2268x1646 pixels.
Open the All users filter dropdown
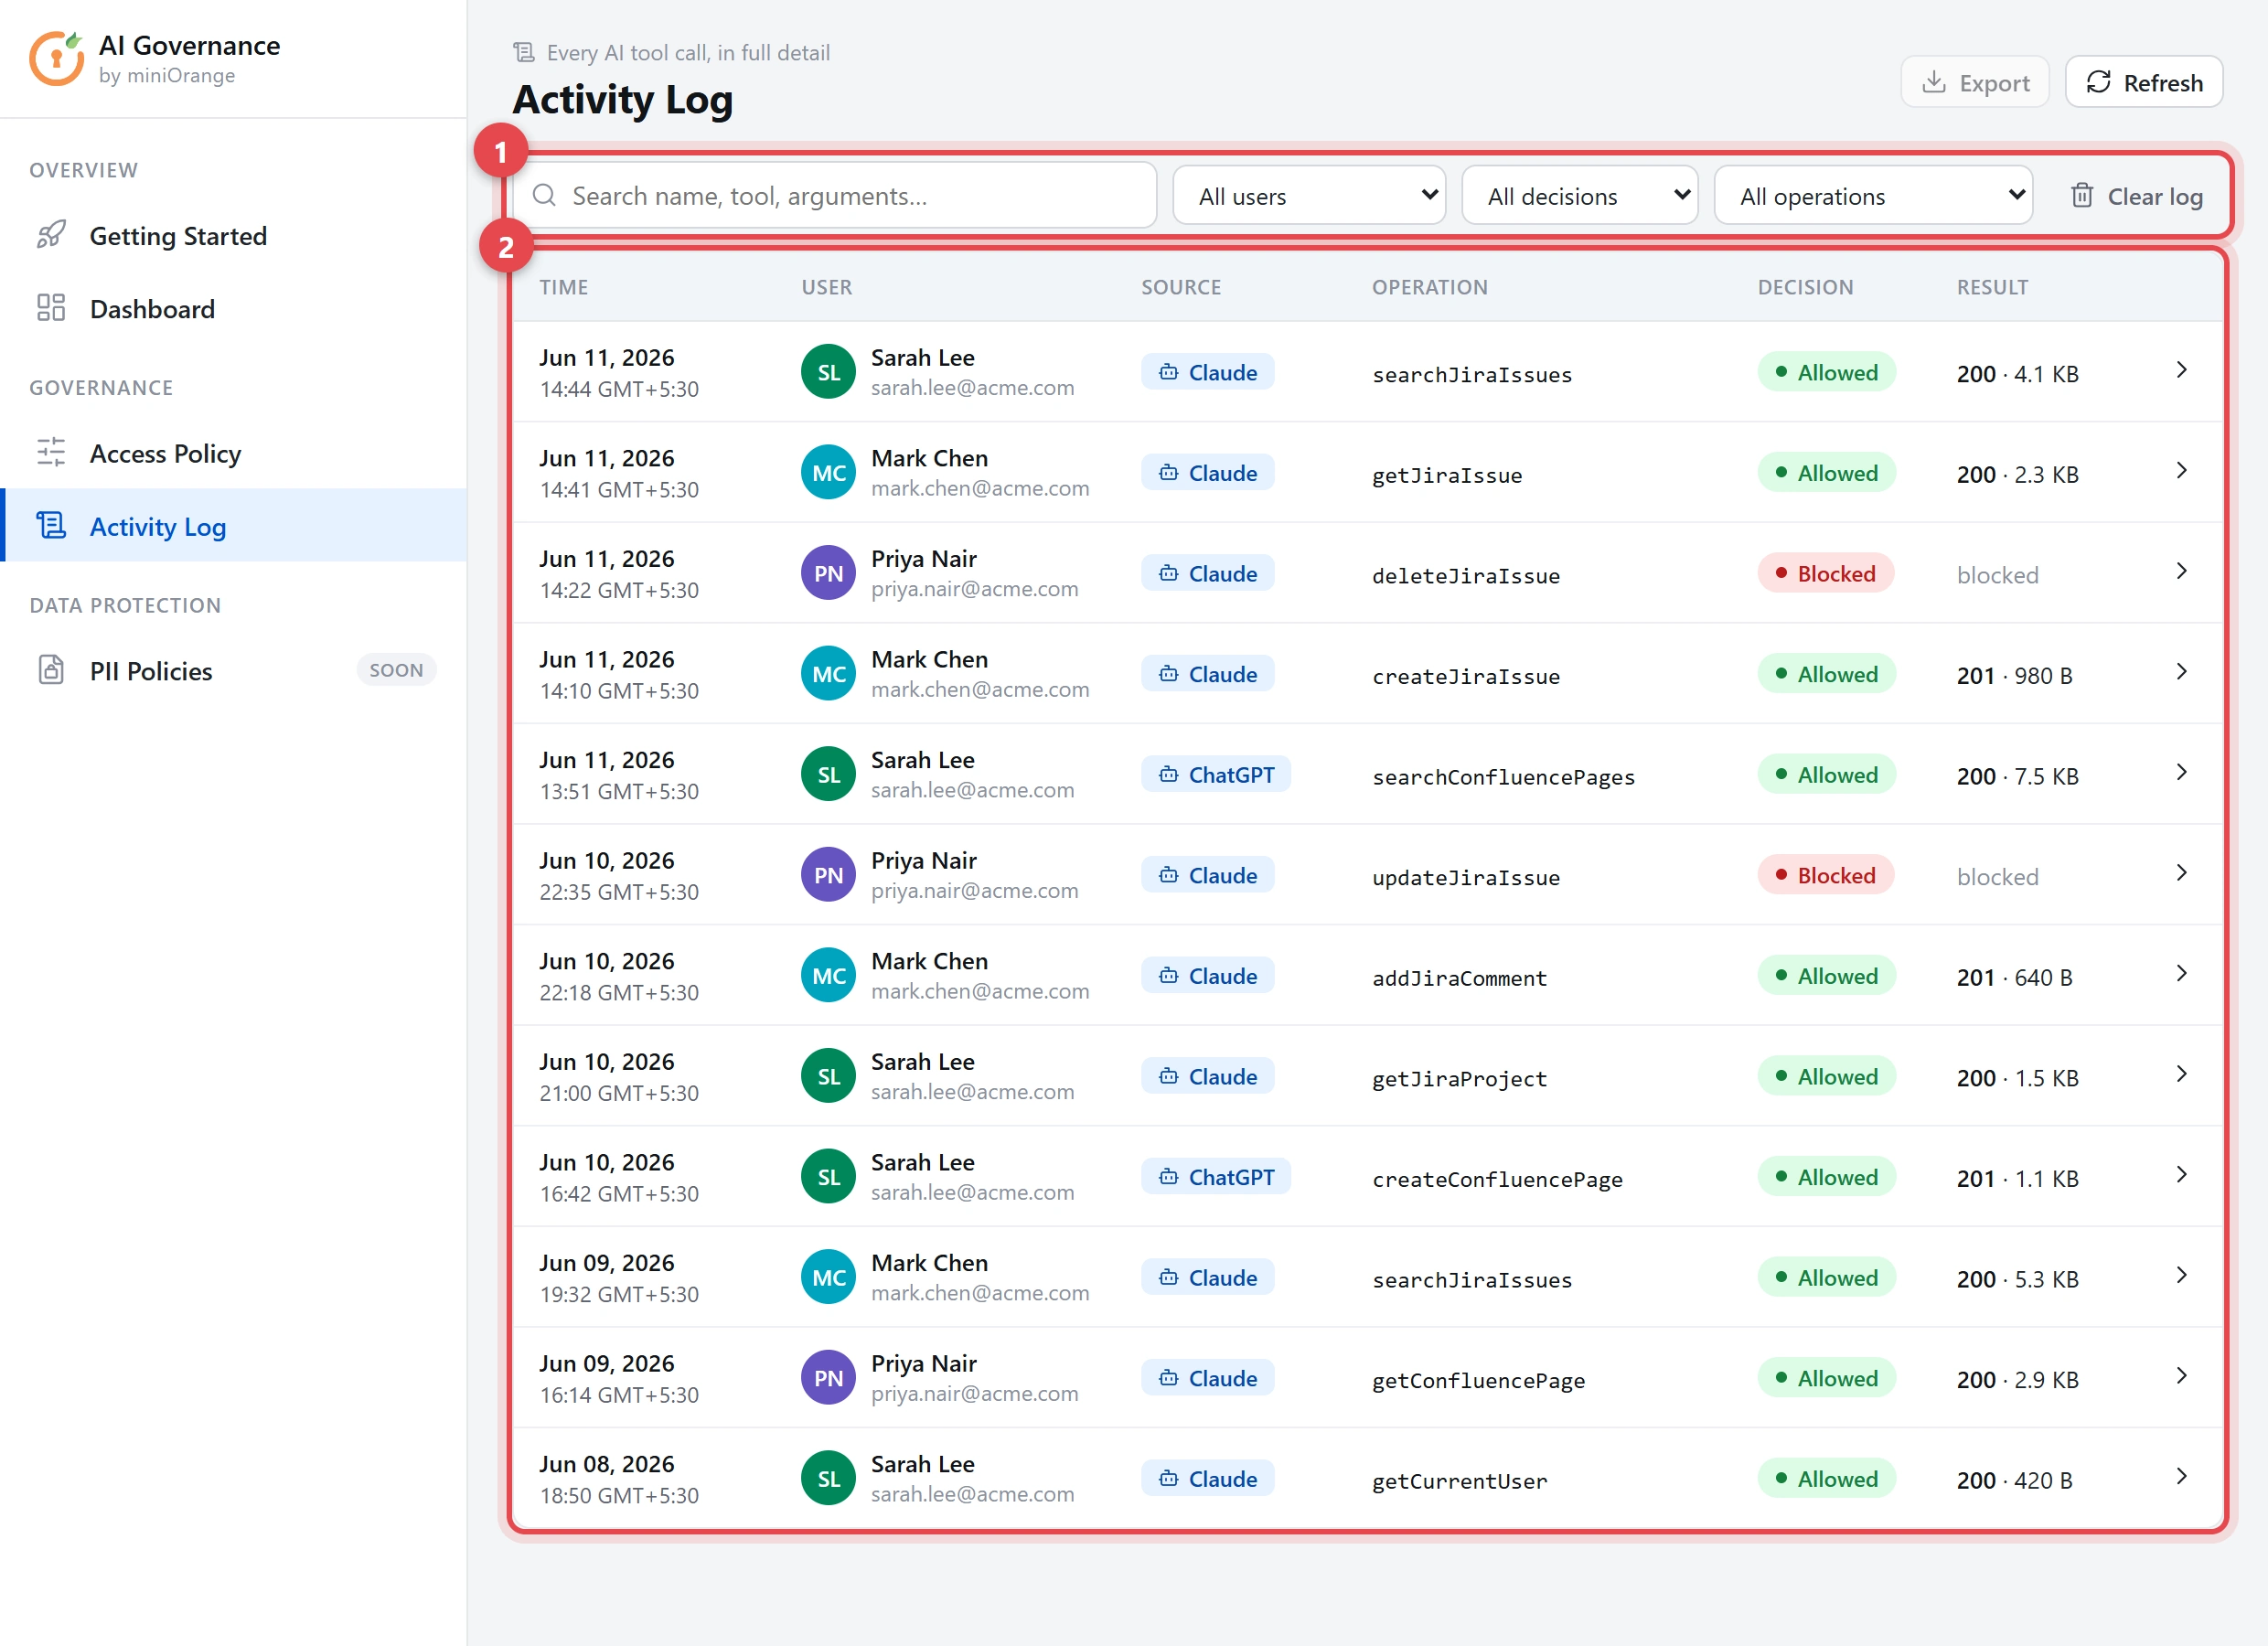pyautogui.click(x=1309, y=195)
